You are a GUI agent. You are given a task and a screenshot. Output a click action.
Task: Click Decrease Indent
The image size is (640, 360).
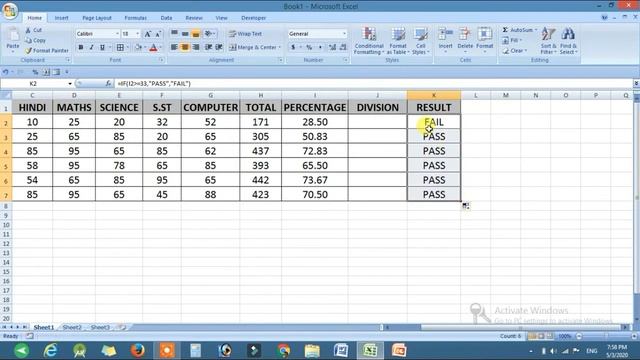tap(209, 47)
